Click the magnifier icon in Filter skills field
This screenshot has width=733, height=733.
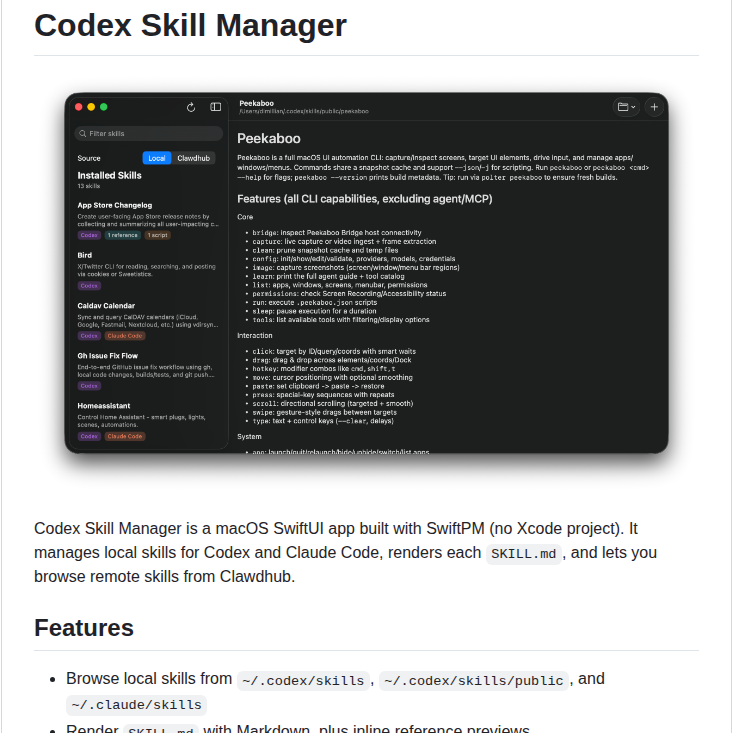(83, 134)
